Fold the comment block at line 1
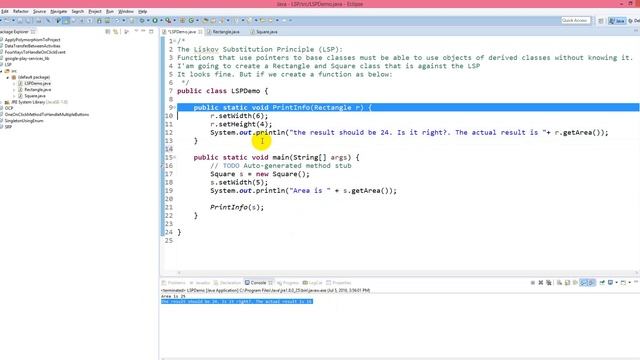The width and height of the screenshot is (640, 360). [175, 41]
